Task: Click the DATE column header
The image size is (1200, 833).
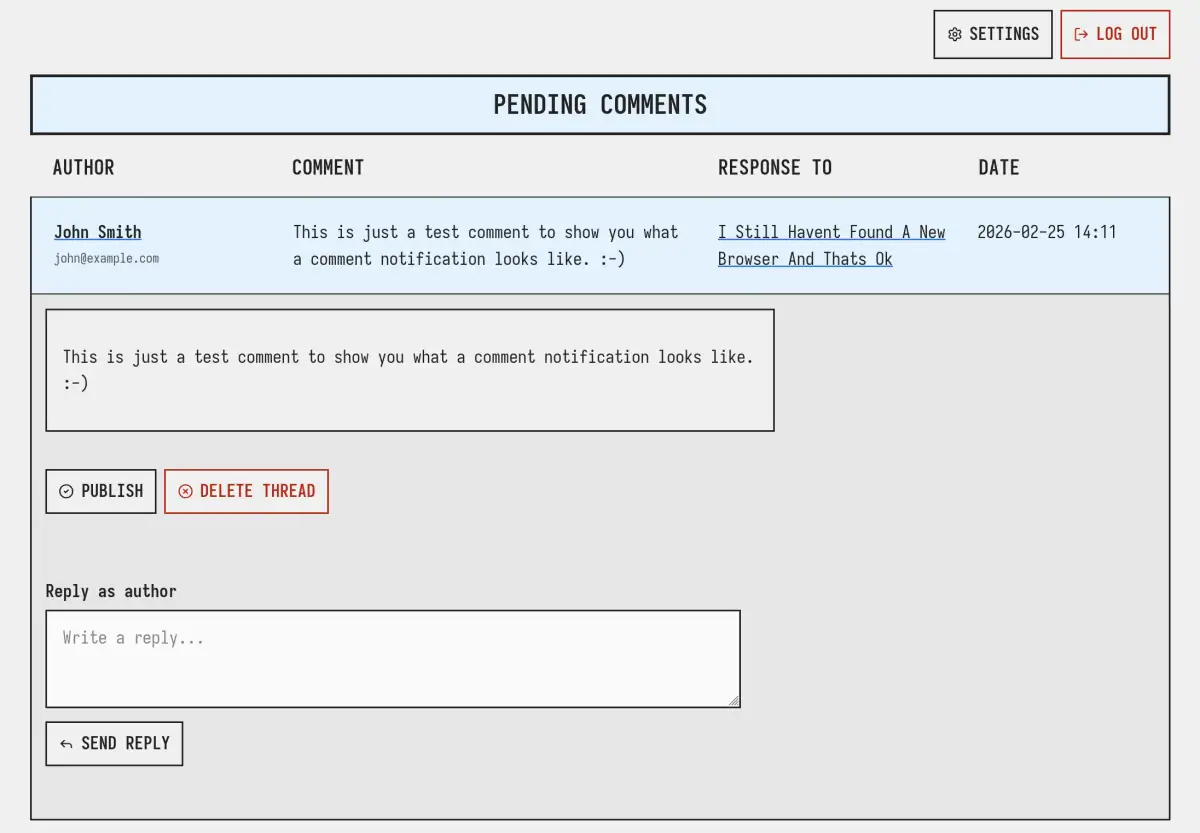Action: coord(998,167)
